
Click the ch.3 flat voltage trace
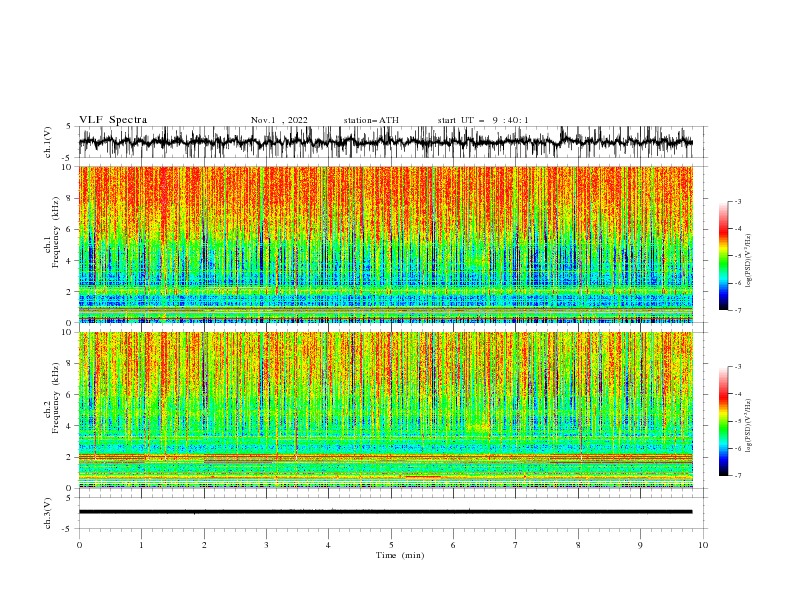click(x=386, y=512)
